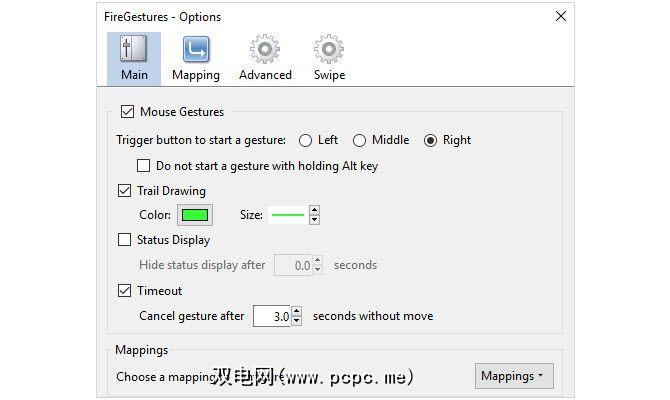Click the cancel gesture seconds field
This screenshot has height=400, width=670.
[x=272, y=316]
